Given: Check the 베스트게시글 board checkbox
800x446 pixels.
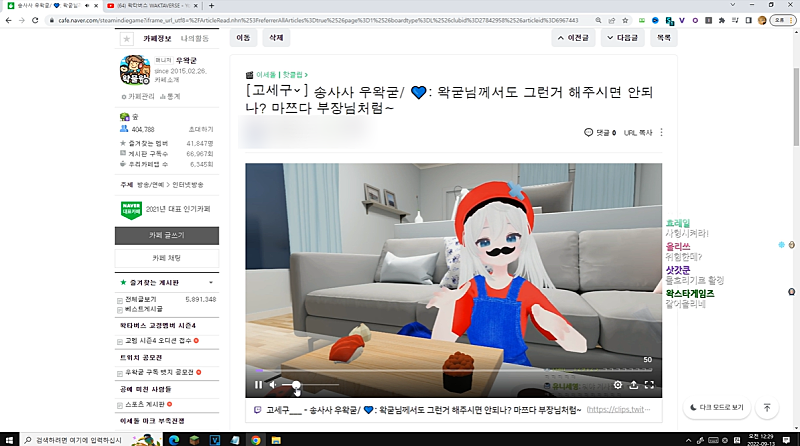Looking at the screenshot, I should 120,310.
